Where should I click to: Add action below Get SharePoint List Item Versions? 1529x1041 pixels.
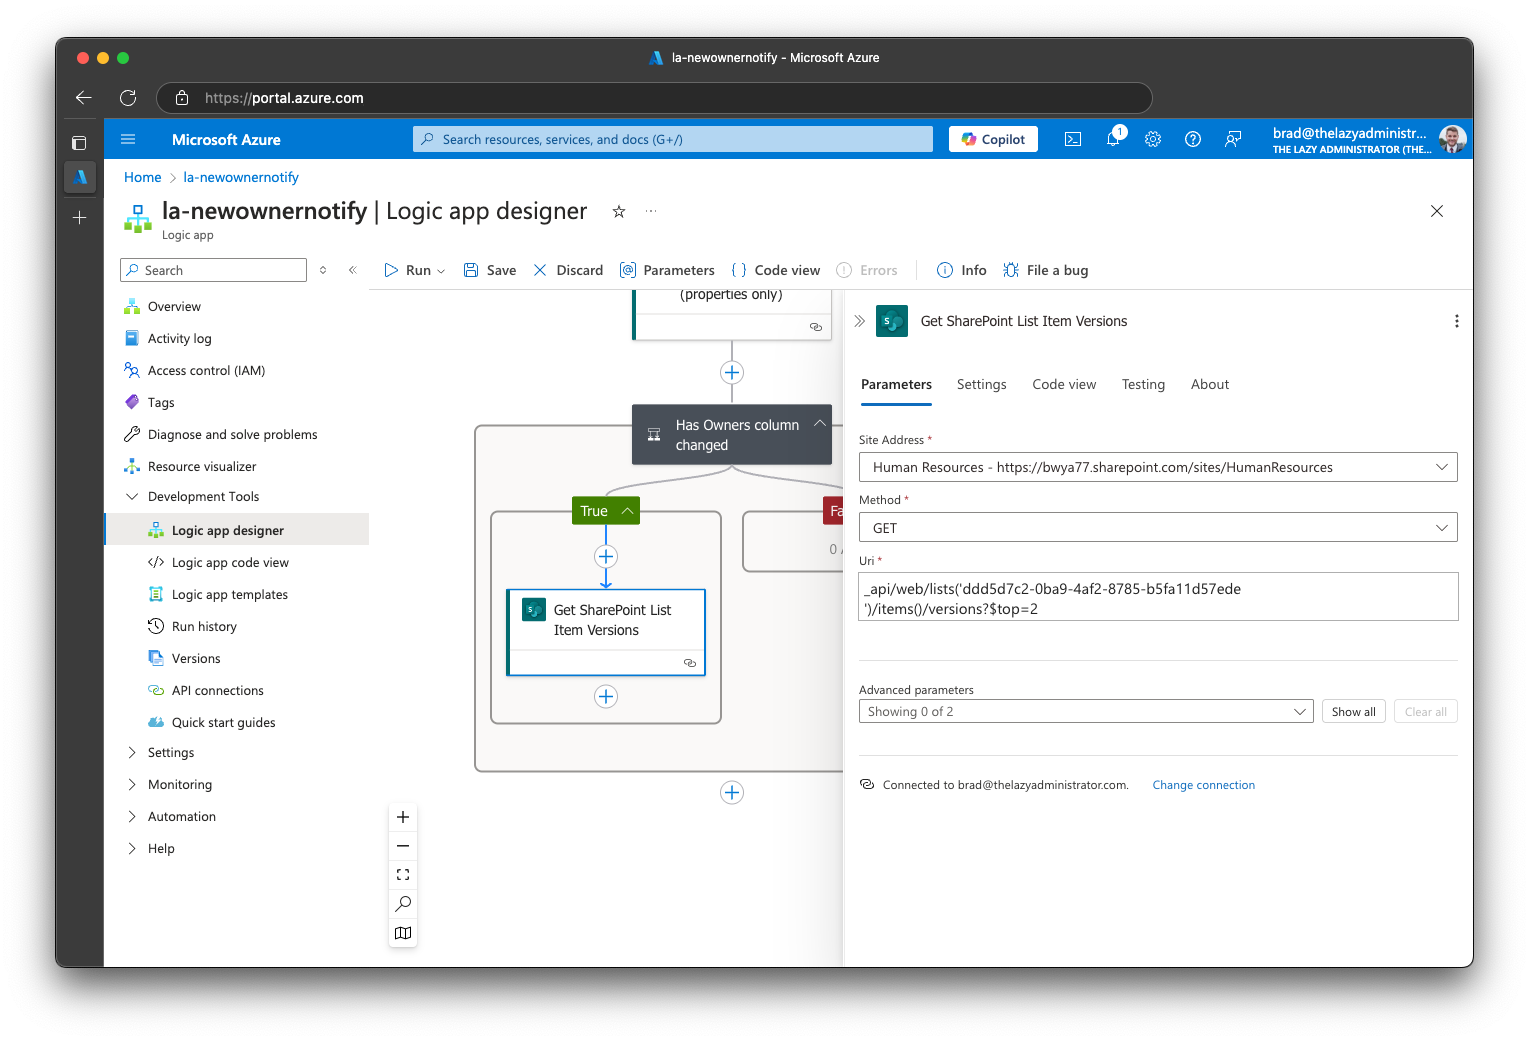(606, 696)
